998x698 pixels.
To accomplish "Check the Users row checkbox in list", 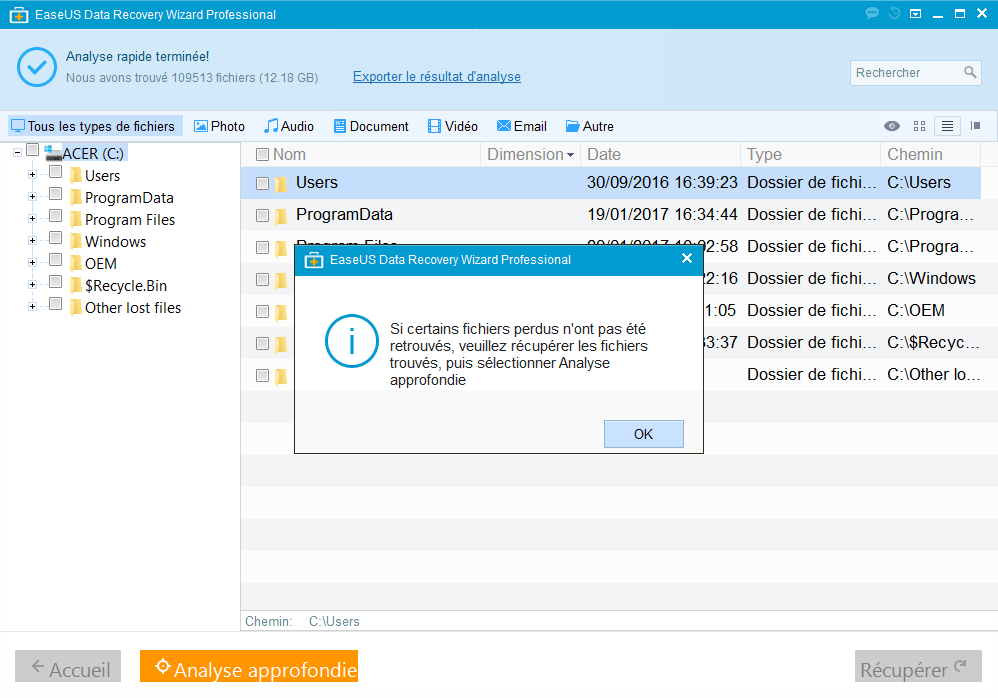I will (x=262, y=183).
